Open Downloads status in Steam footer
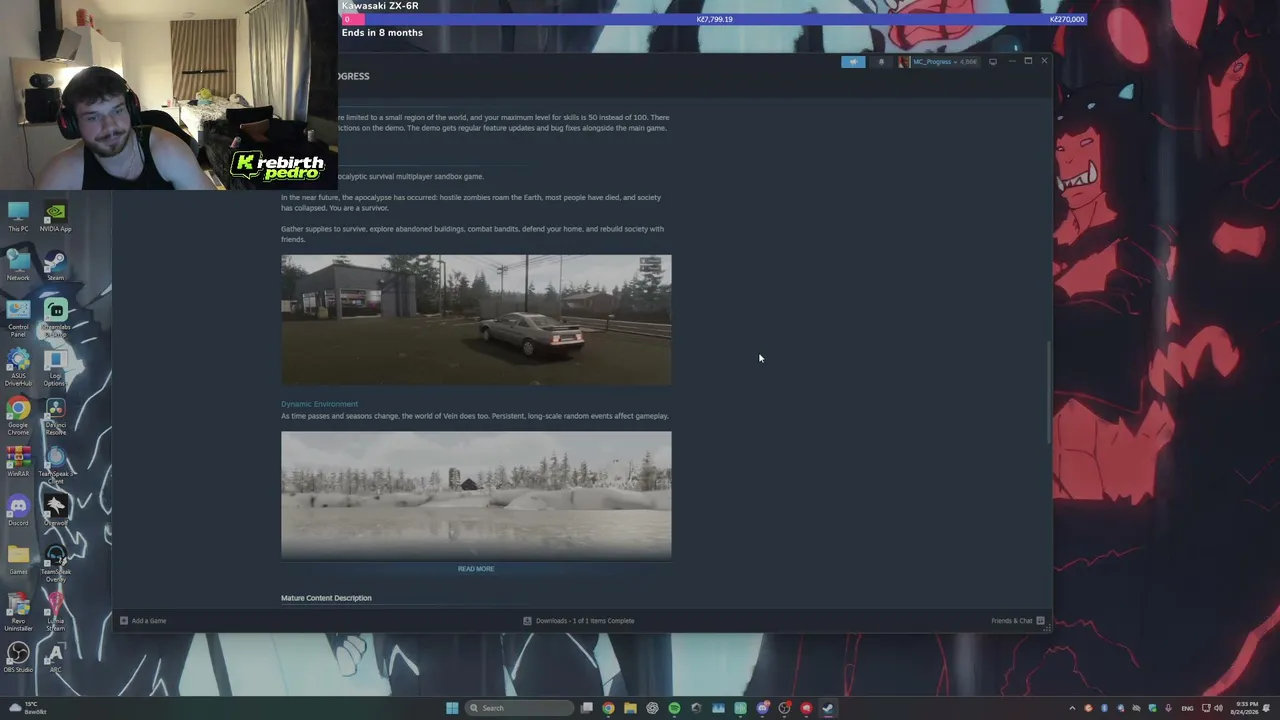Image resolution: width=1280 pixels, height=720 pixels. click(x=579, y=621)
